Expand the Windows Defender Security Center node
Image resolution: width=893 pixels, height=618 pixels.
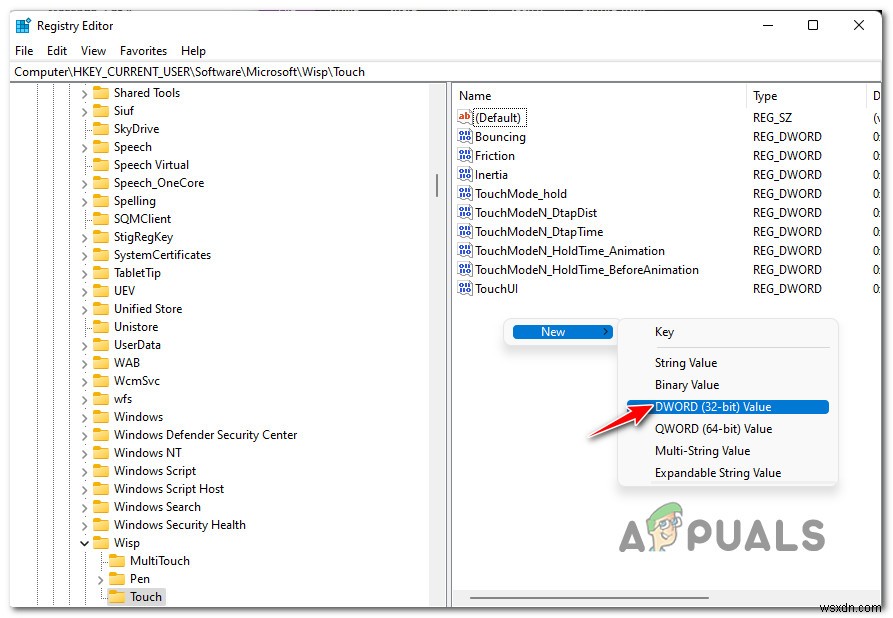coord(84,435)
